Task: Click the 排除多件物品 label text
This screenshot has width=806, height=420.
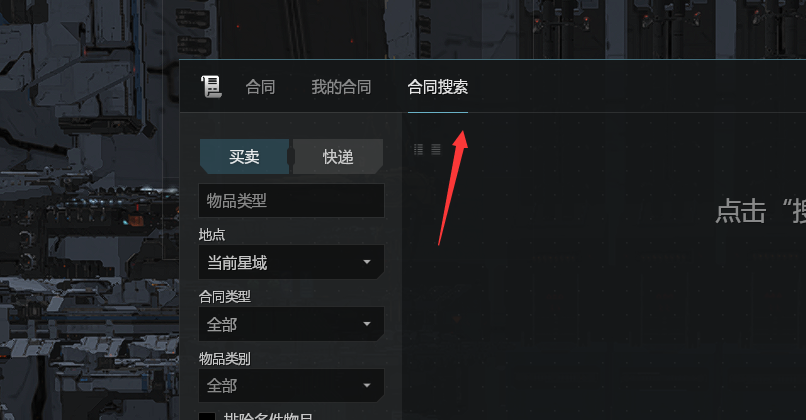Action: (268, 416)
